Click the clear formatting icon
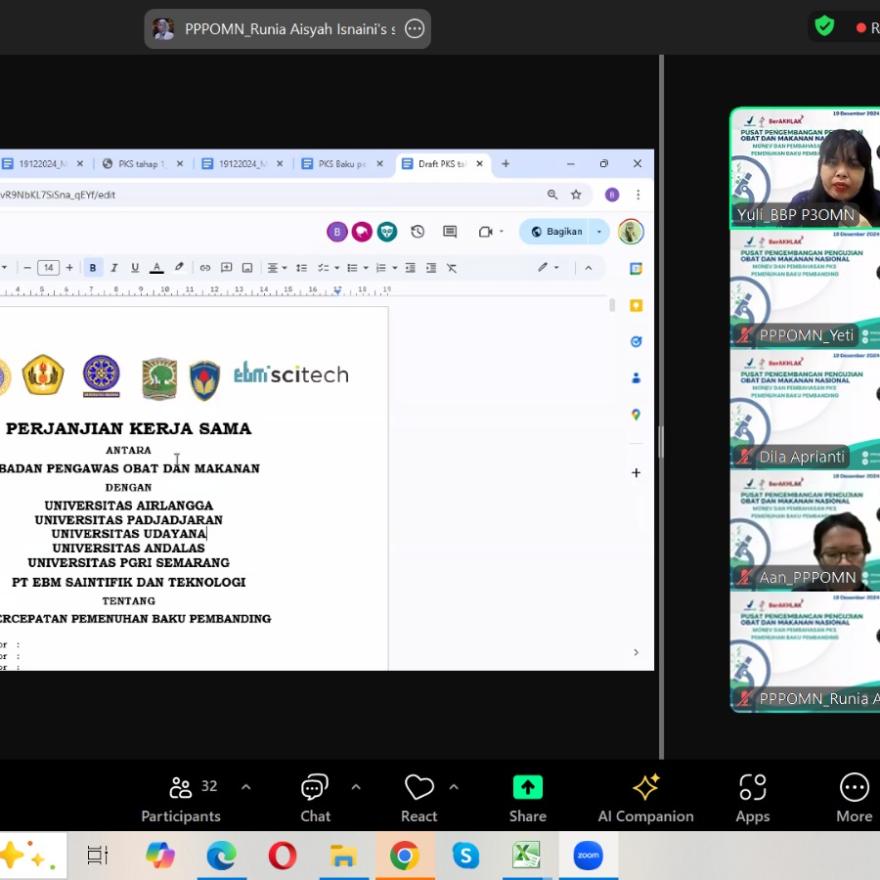Viewport: 880px width, 880px height. [452, 268]
